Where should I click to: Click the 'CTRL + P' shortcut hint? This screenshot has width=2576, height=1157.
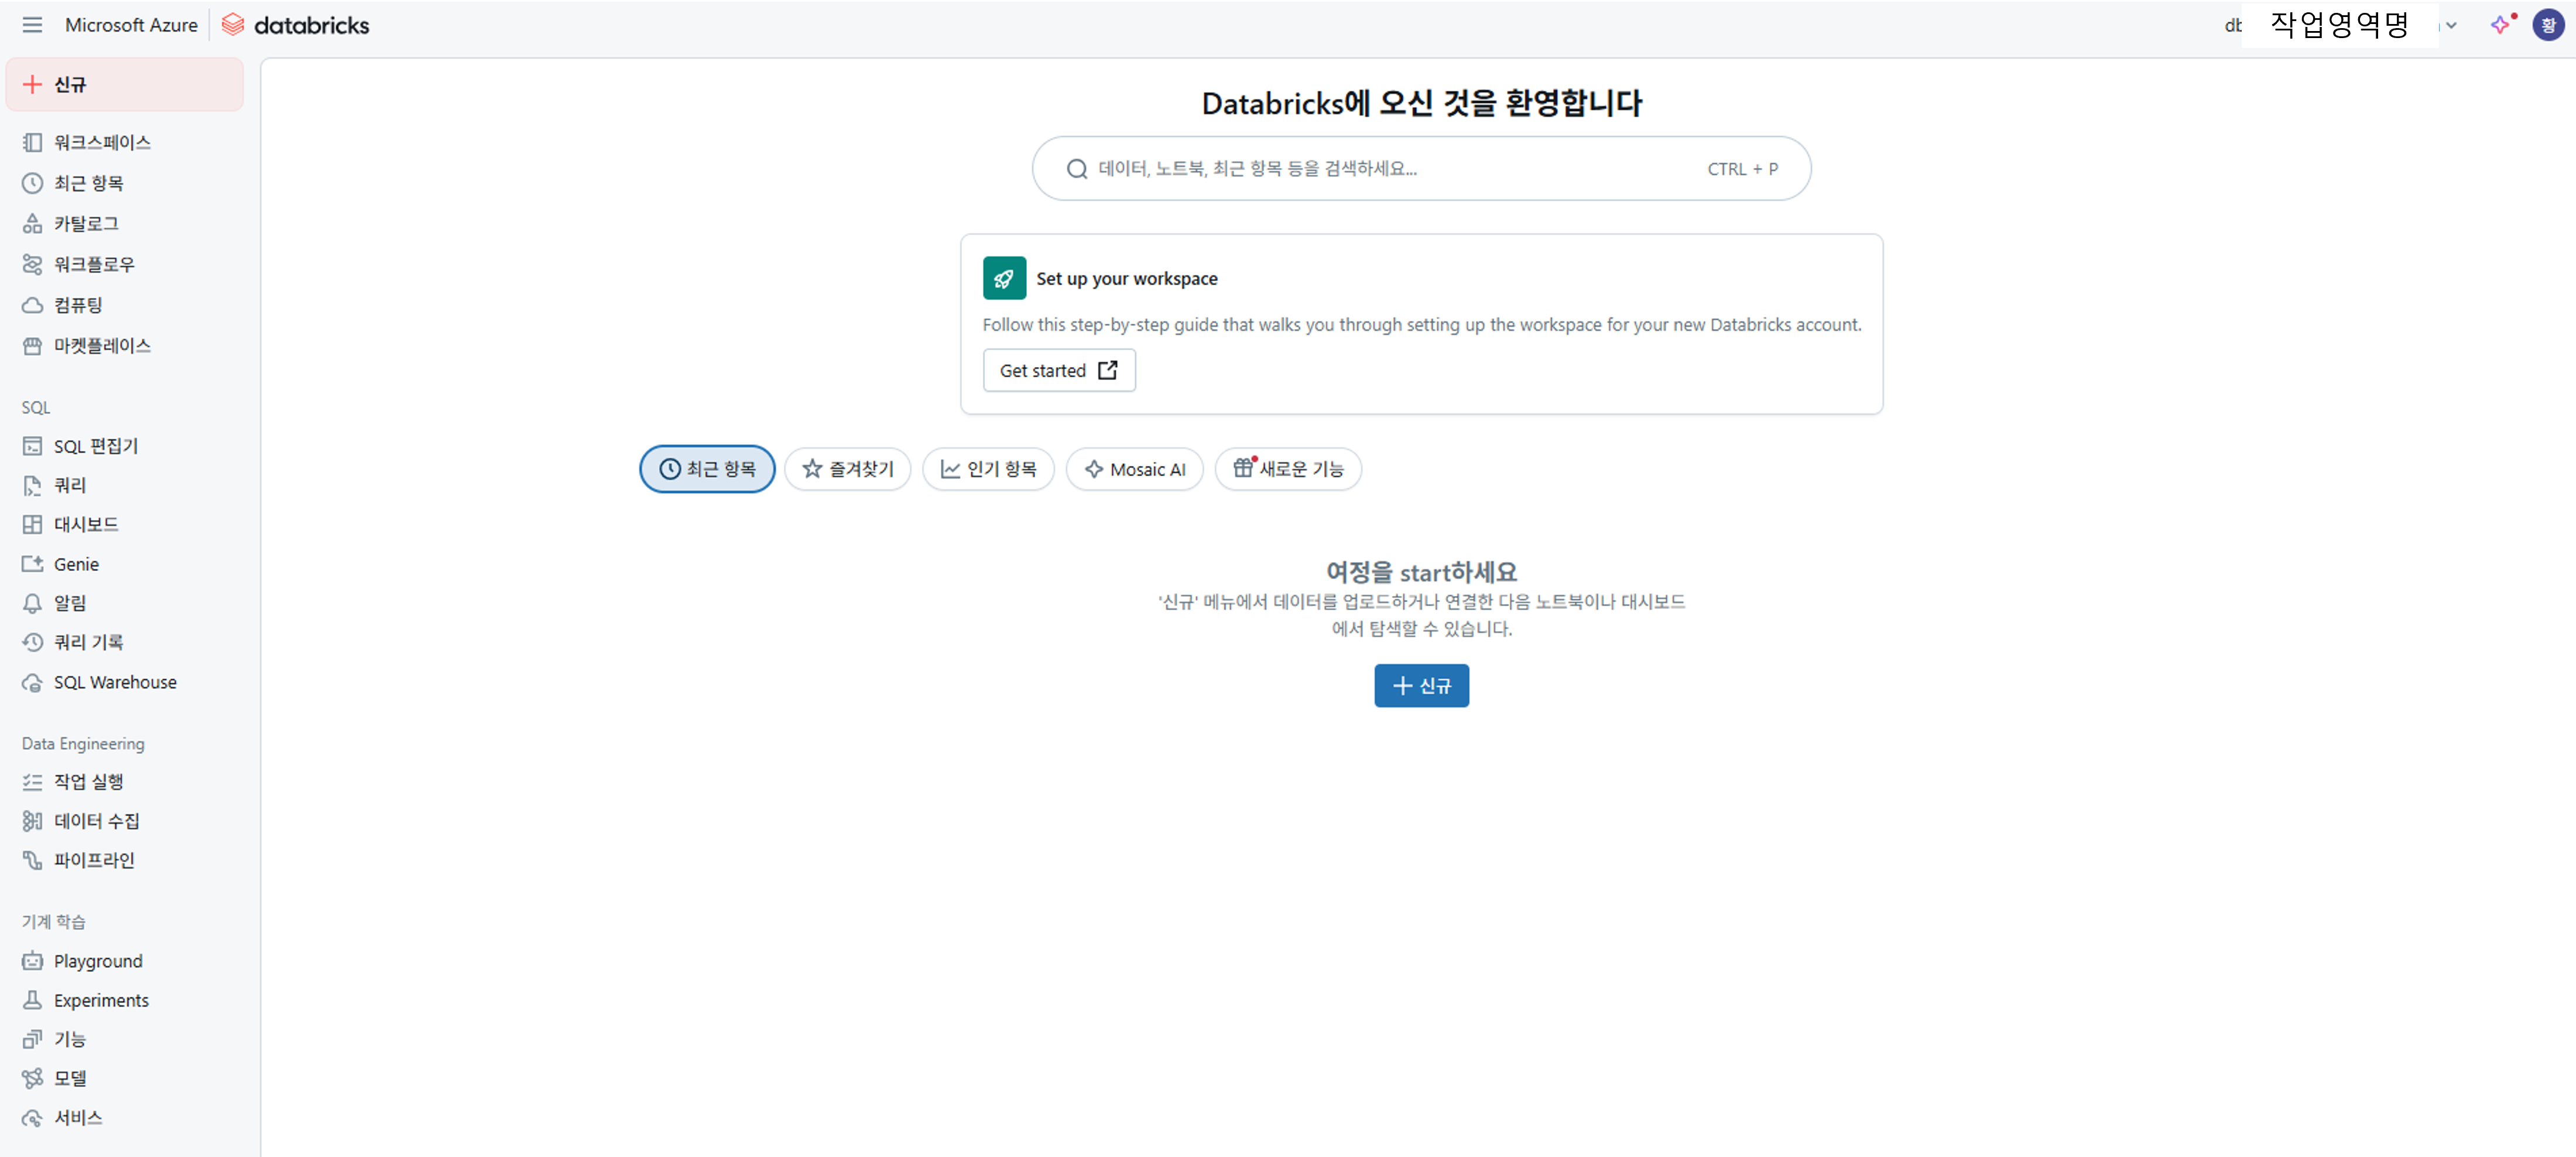click(1742, 169)
